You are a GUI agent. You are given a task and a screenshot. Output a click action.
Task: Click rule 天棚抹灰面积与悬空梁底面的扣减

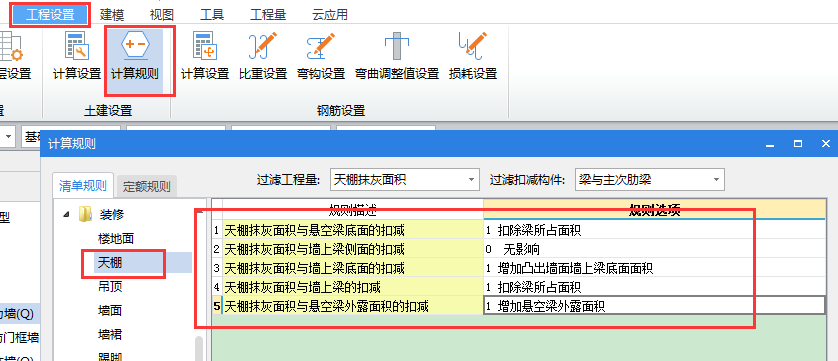353,231
